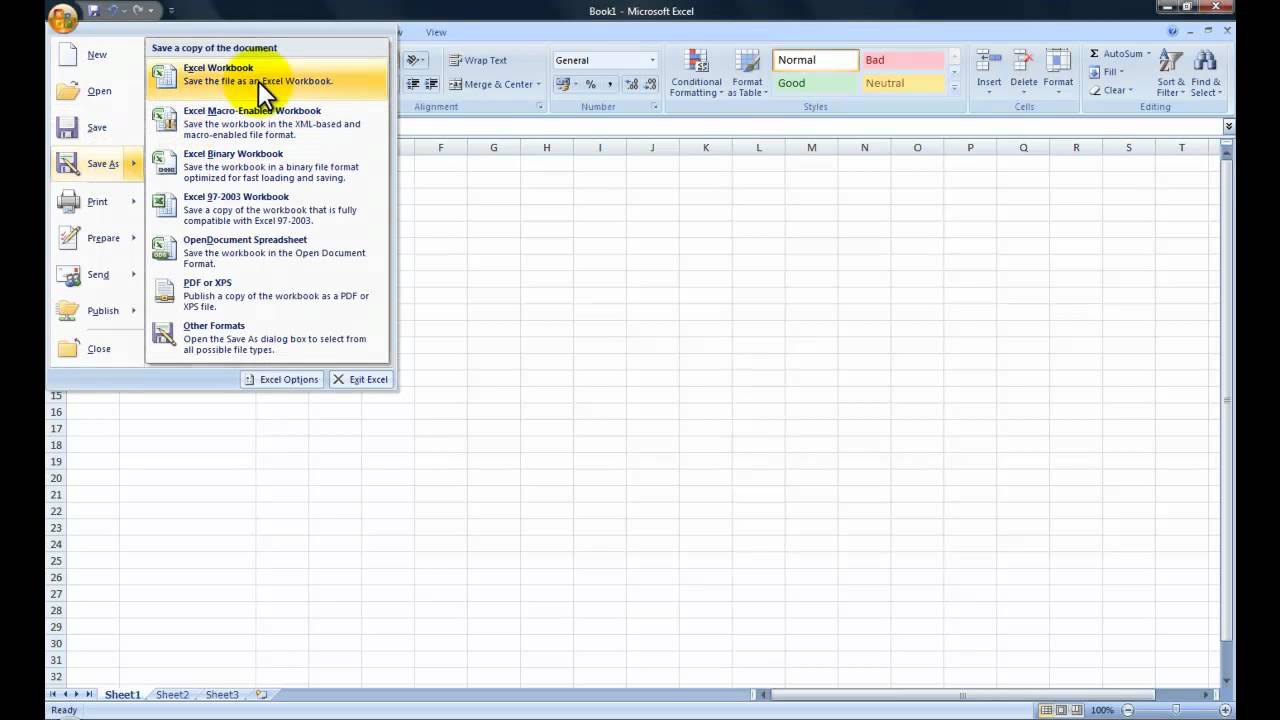Expand the Send submenu arrow
The height and width of the screenshot is (720, 1280).
[134, 274]
